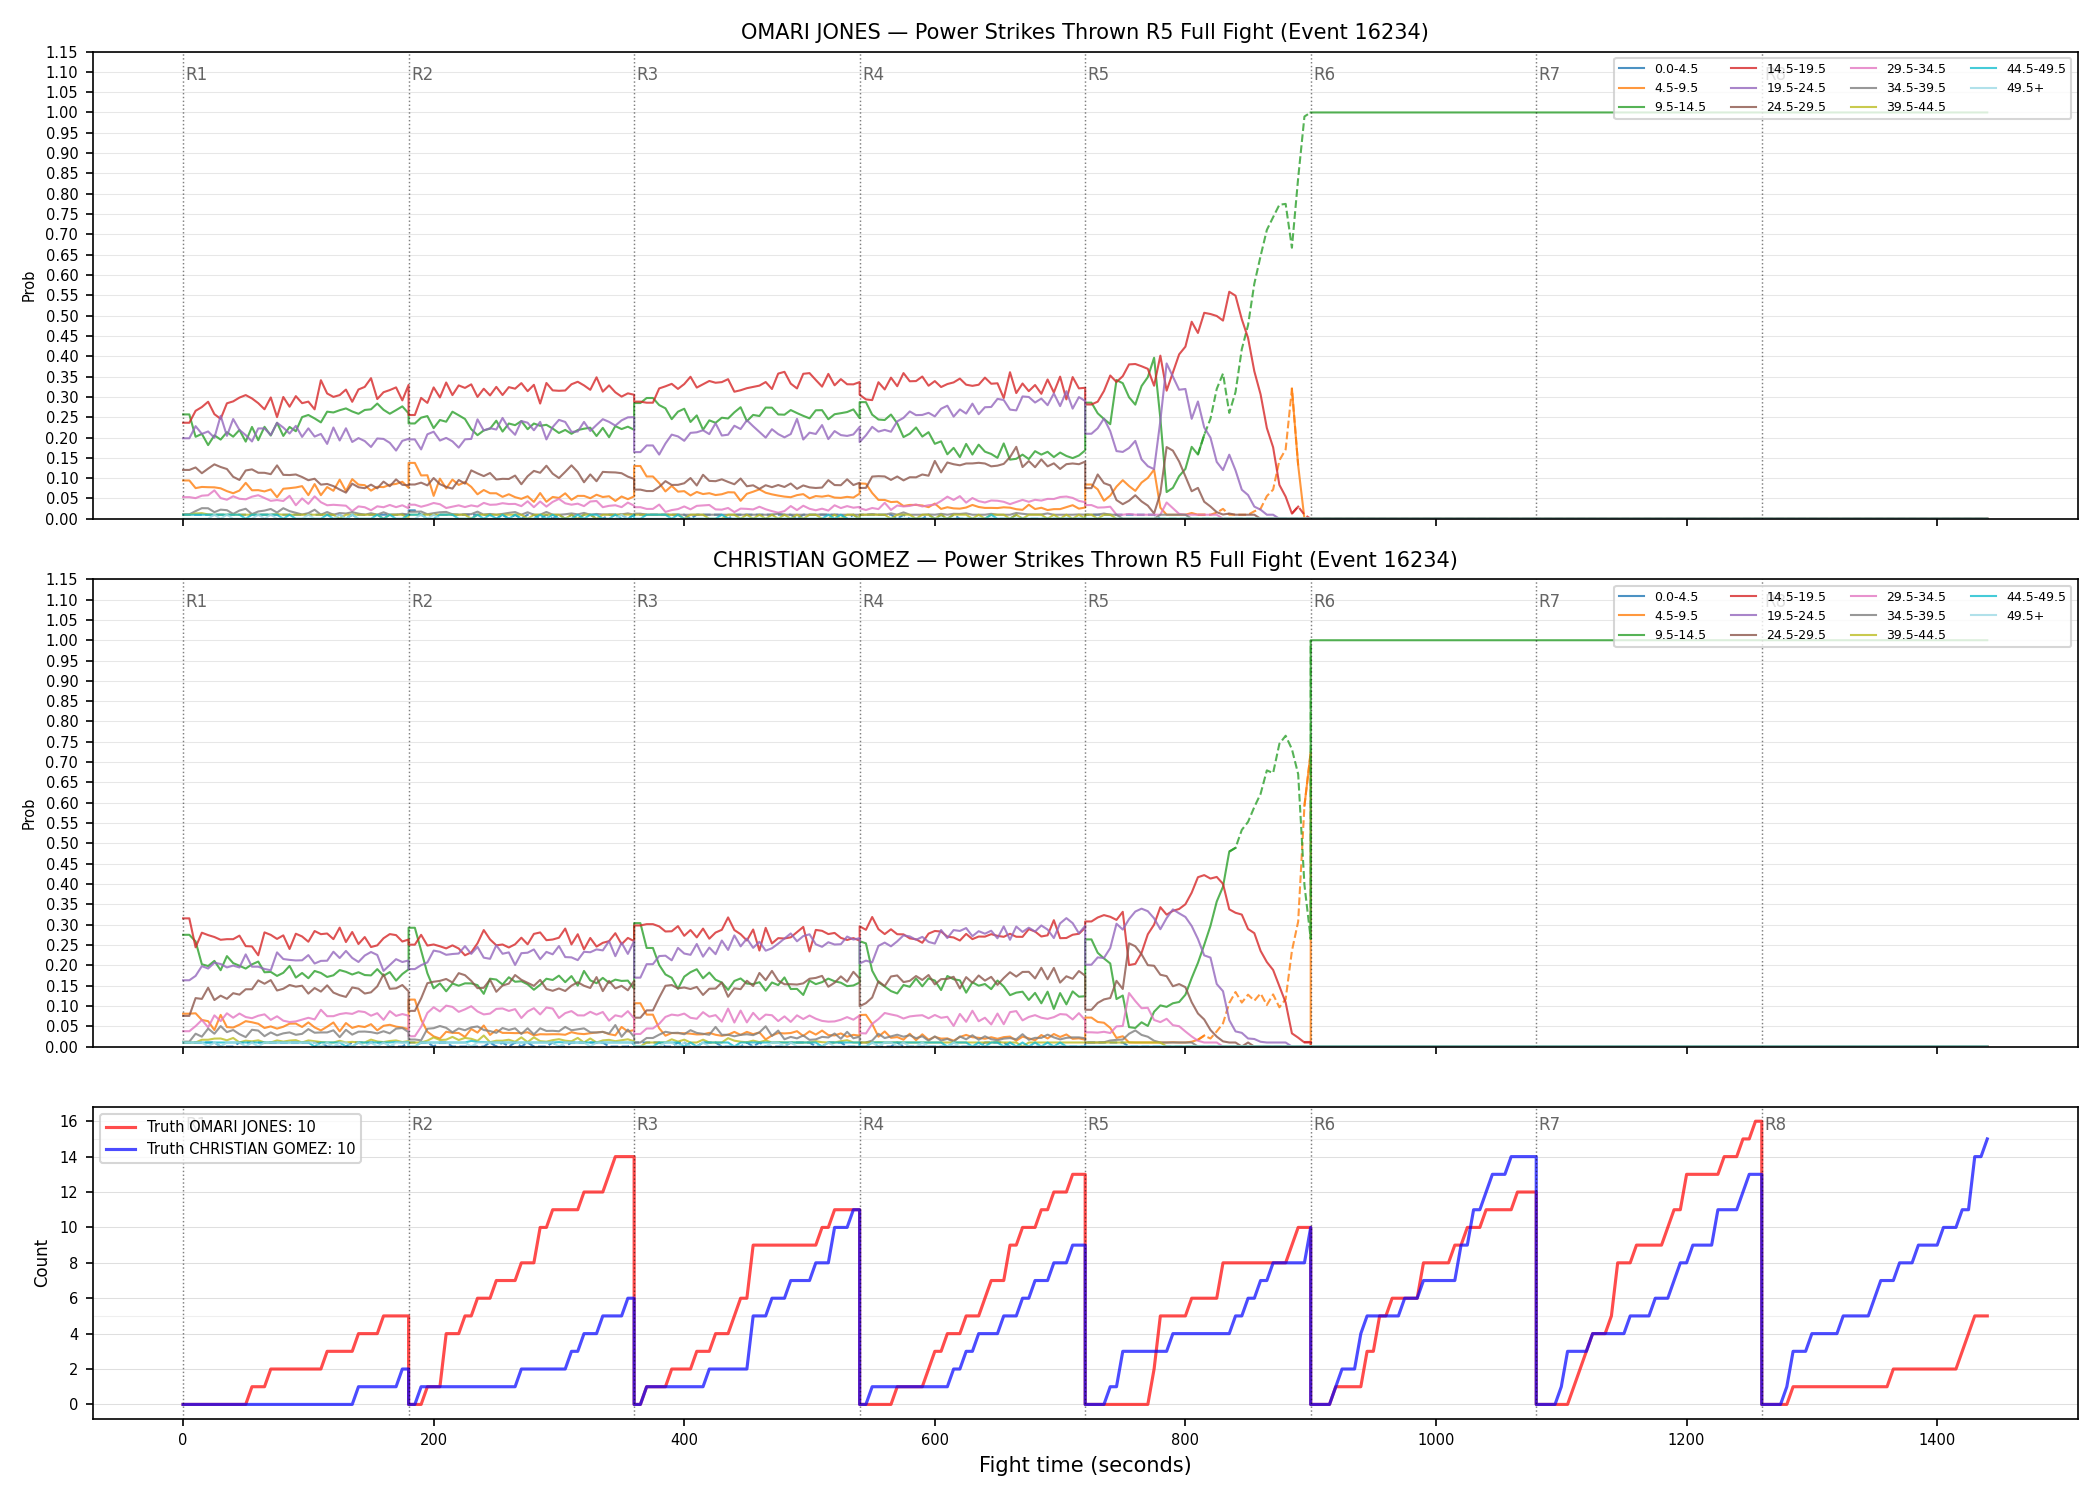
Task: Pick legend entry 44.5-49.5 in Christian Gomez chart
Action: [x=2018, y=597]
